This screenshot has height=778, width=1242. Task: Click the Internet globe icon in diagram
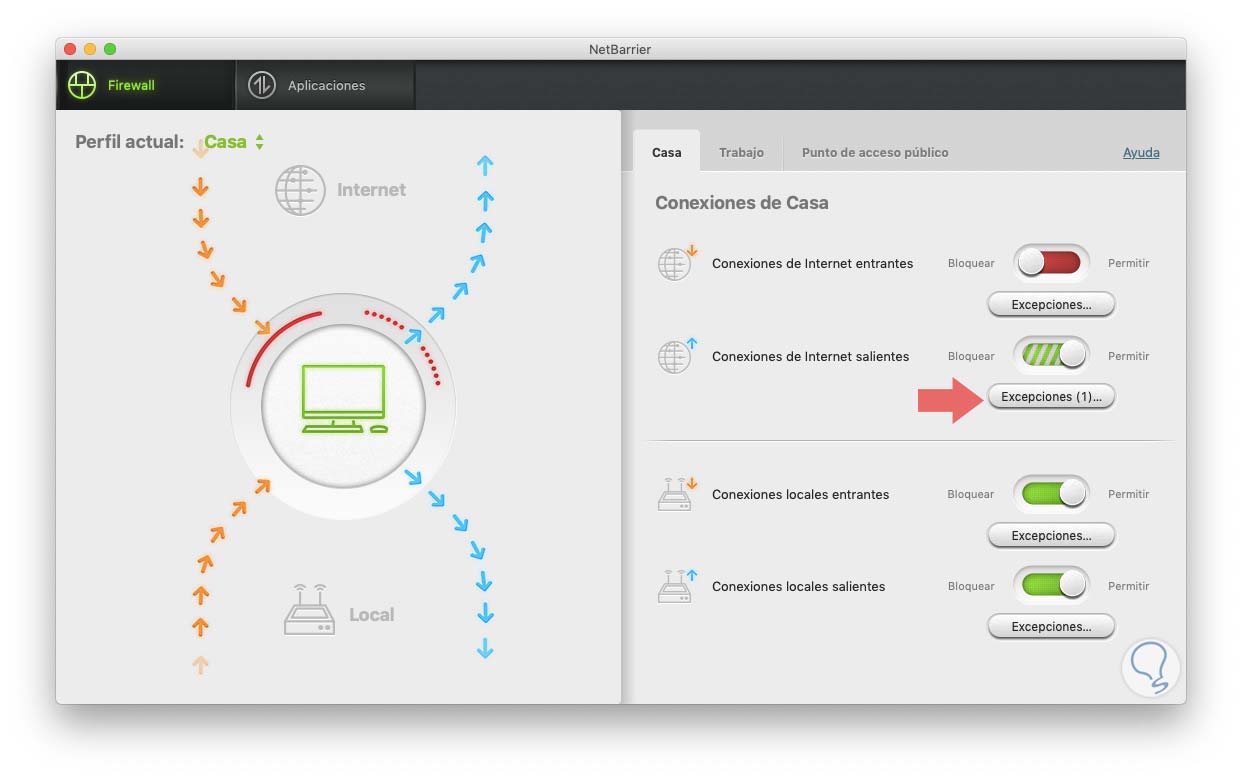(300, 190)
